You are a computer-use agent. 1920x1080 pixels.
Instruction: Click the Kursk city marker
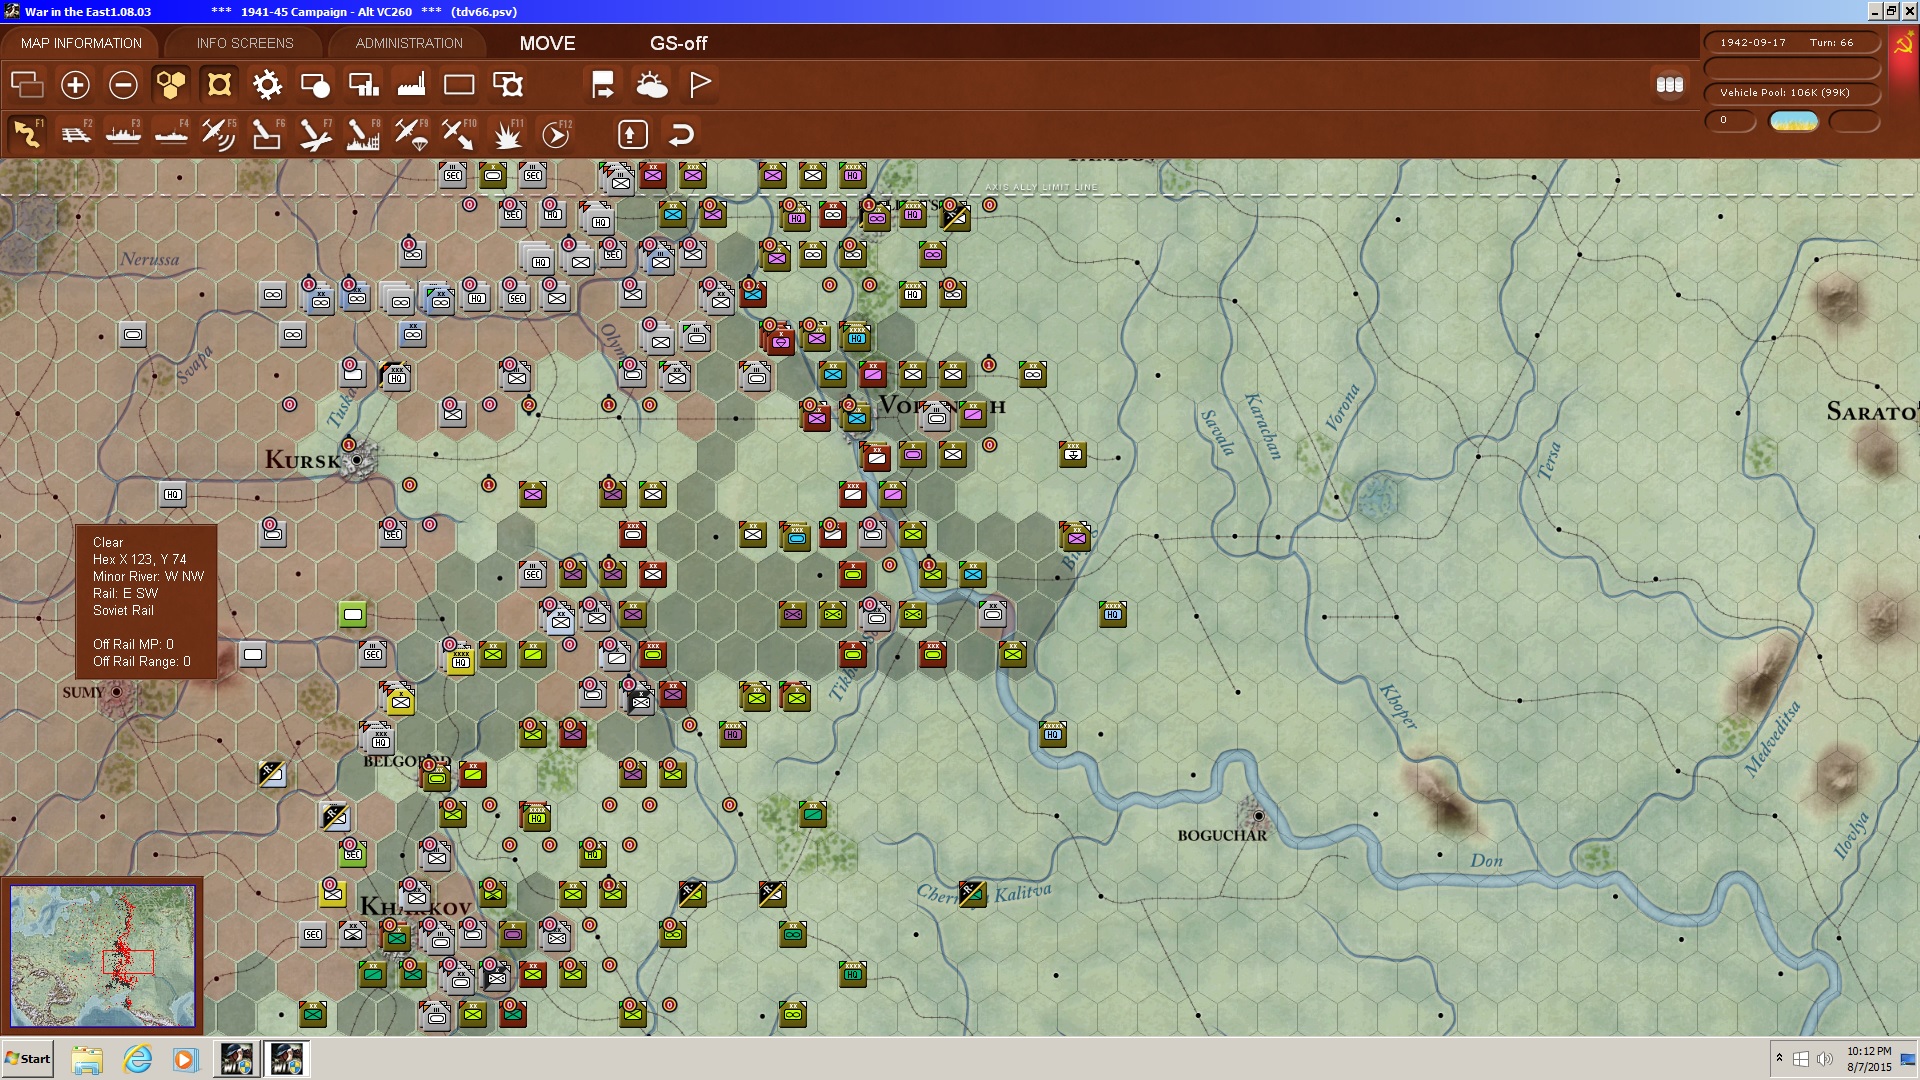pyautogui.click(x=357, y=460)
